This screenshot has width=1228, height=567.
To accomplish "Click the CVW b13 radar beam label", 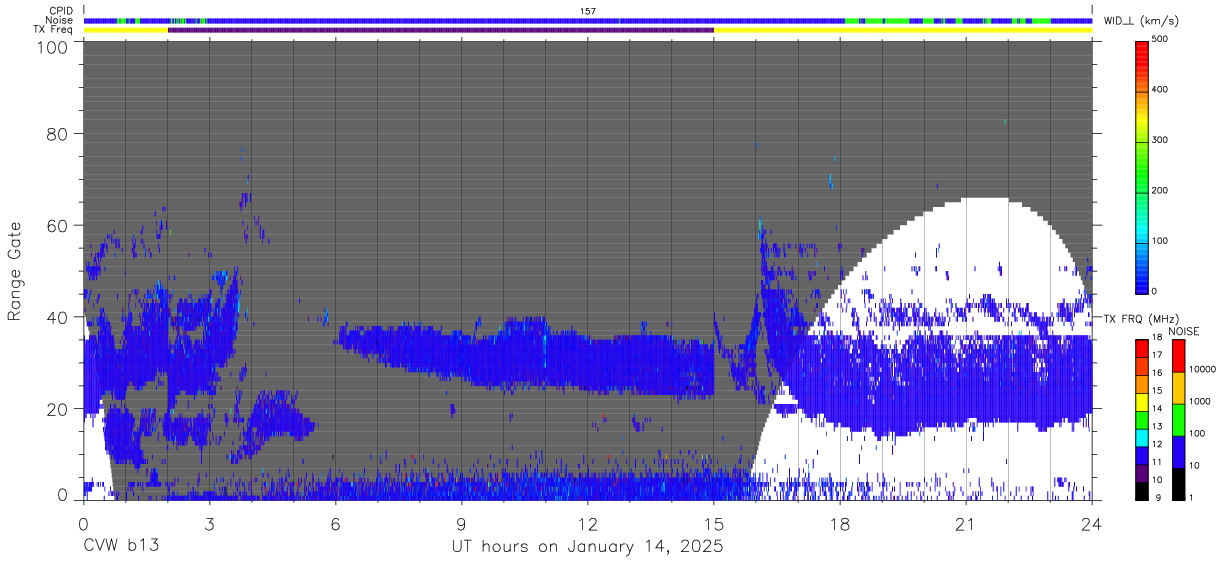I will [121, 546].
